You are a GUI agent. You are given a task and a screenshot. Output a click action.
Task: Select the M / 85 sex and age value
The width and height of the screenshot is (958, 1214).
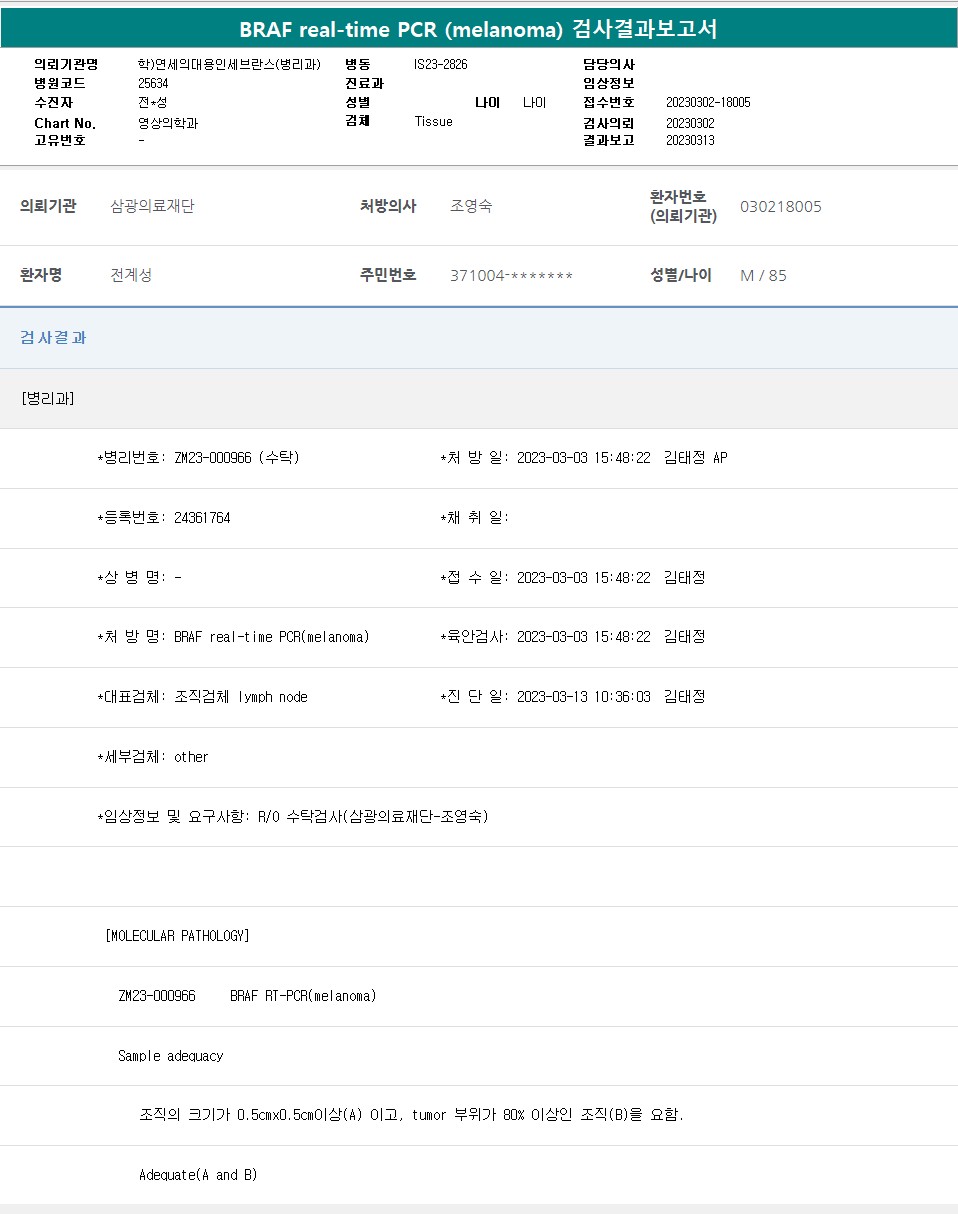click(763, 276)
